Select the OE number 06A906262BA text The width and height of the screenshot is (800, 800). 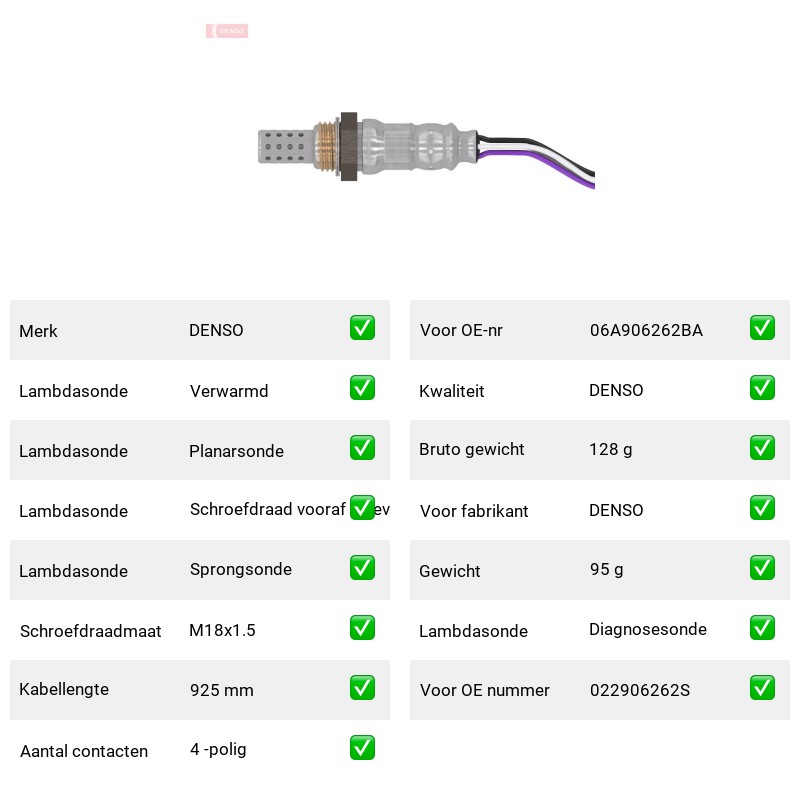(646, 331)
